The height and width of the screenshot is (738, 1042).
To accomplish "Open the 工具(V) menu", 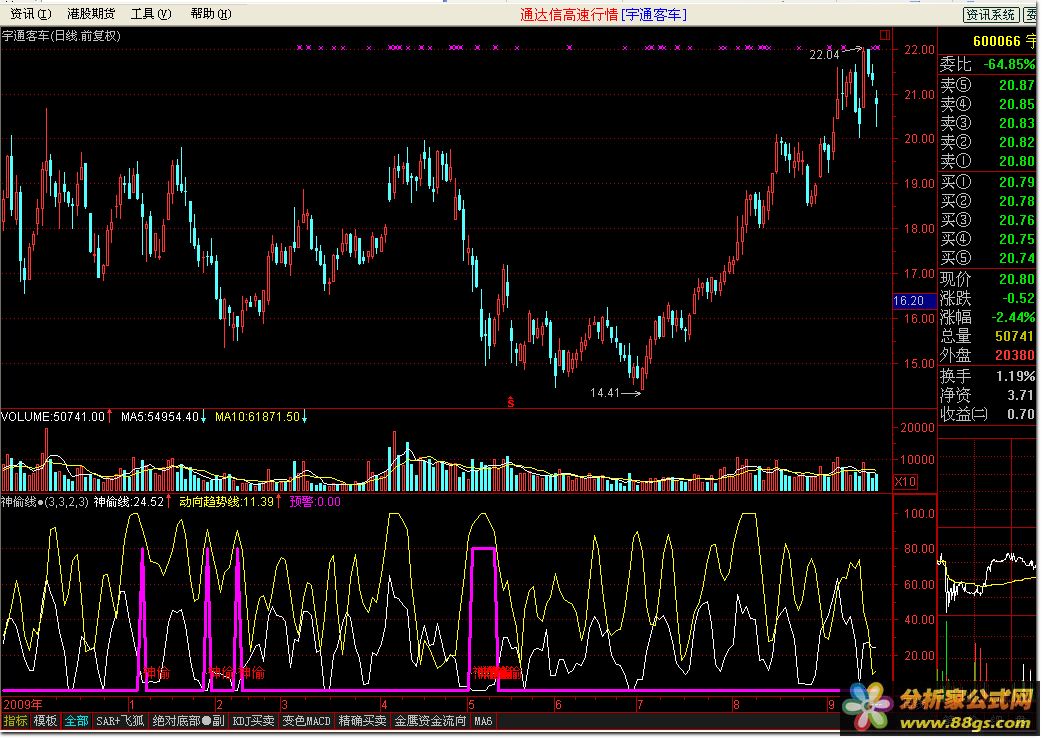I will [151, 14].
